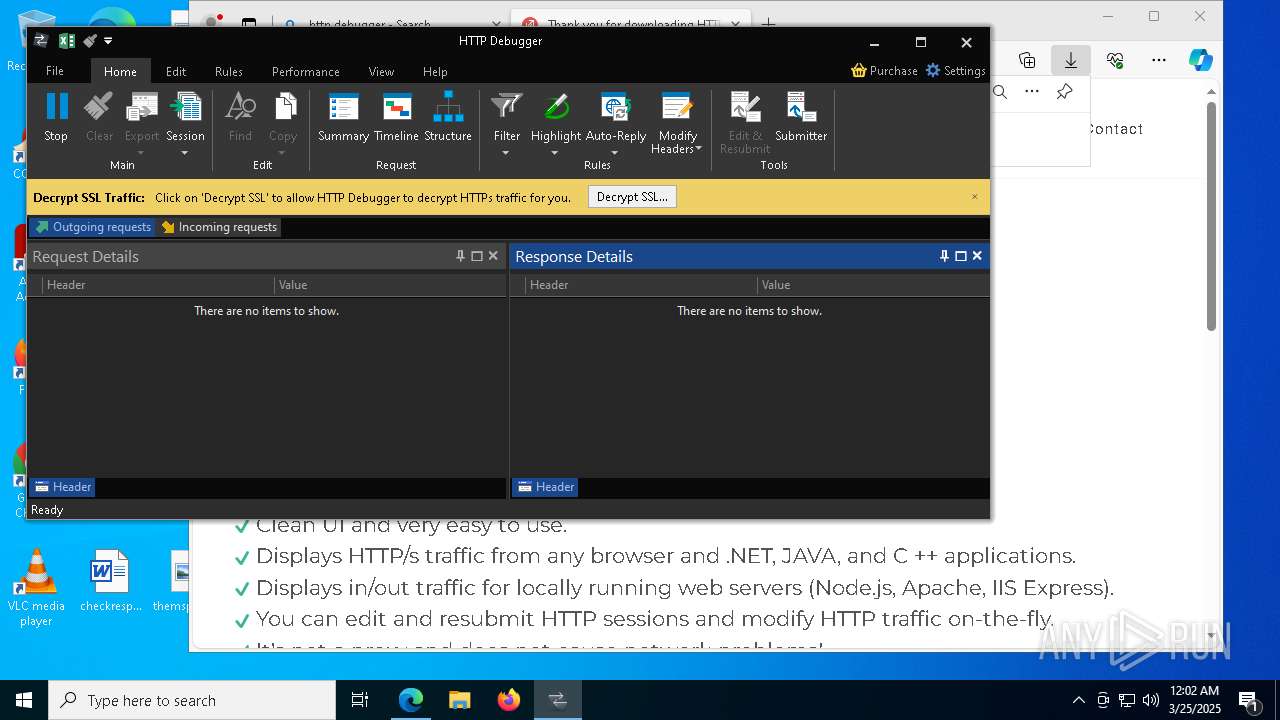Click the browser vertical scrollbar
This screenshot has width=1280, height=720.
(1211, 215)
